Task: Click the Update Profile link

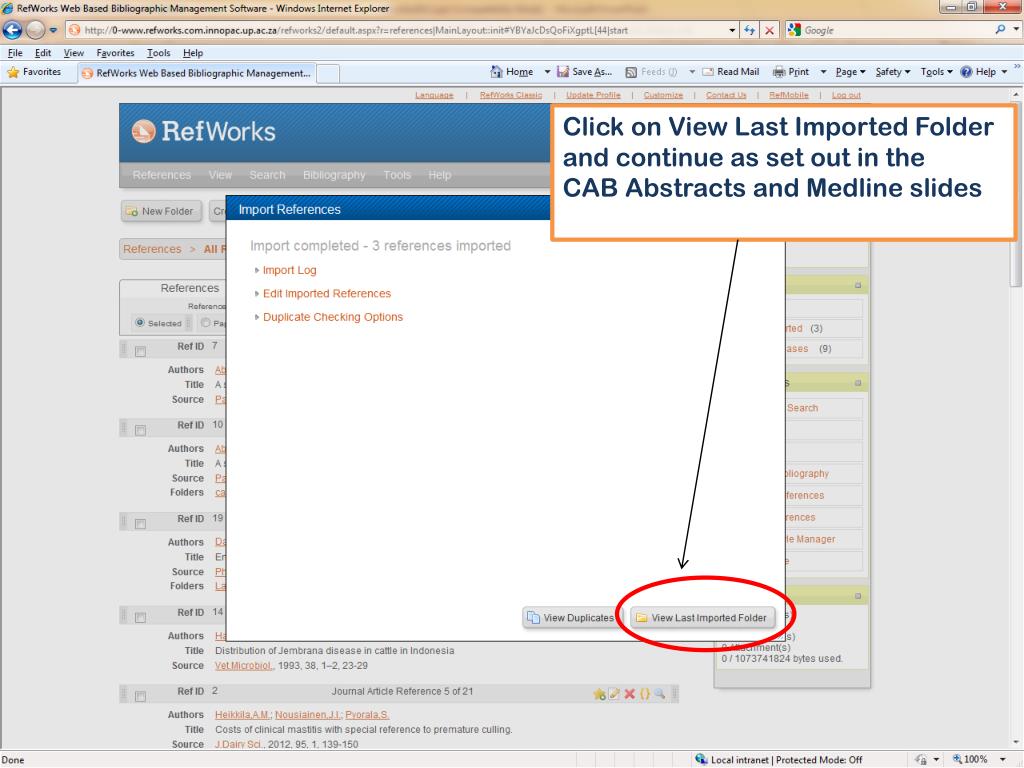Action: click(x=593, y=95)
